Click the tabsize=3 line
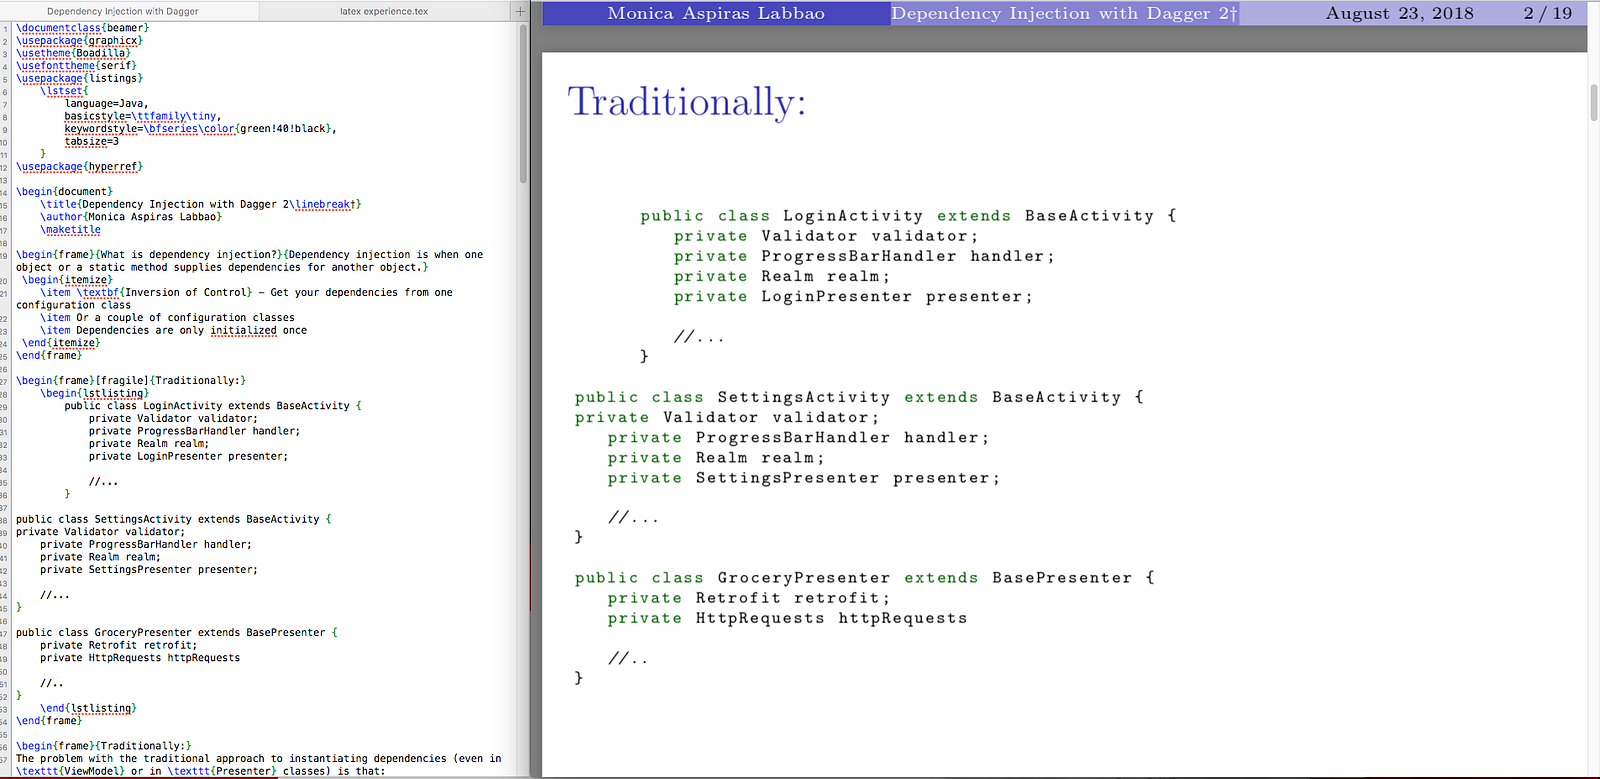This screenshot has width=1600, height=779. pyautogui.click(x=92, y=141)
